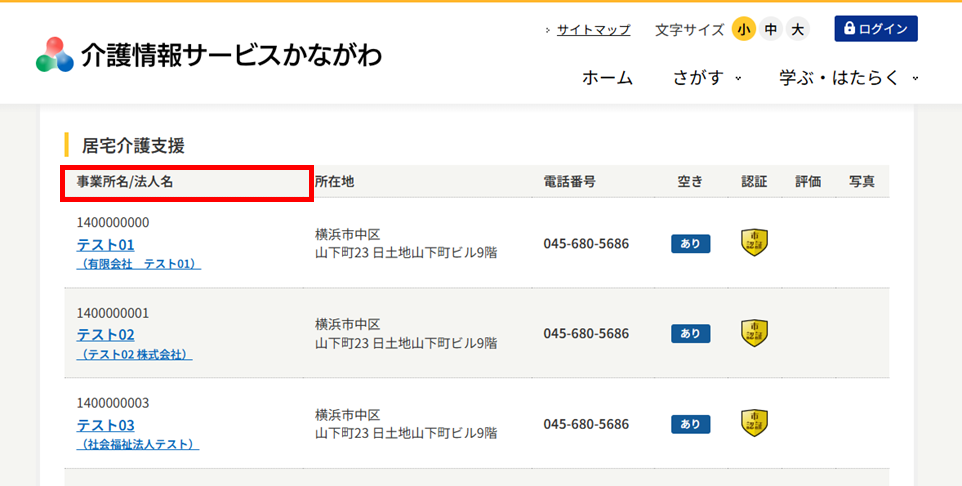Click the address in テスト03 row

(406, 424)
